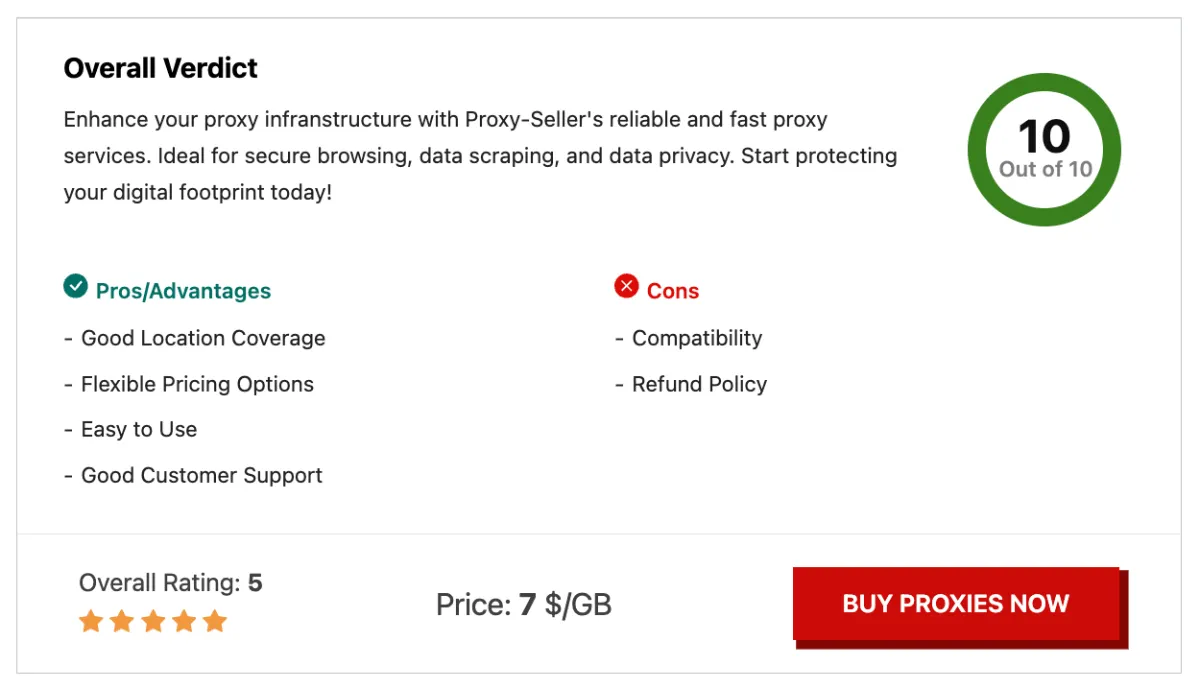
Task: Click the red X Cons icon
Action: point(626,288)
